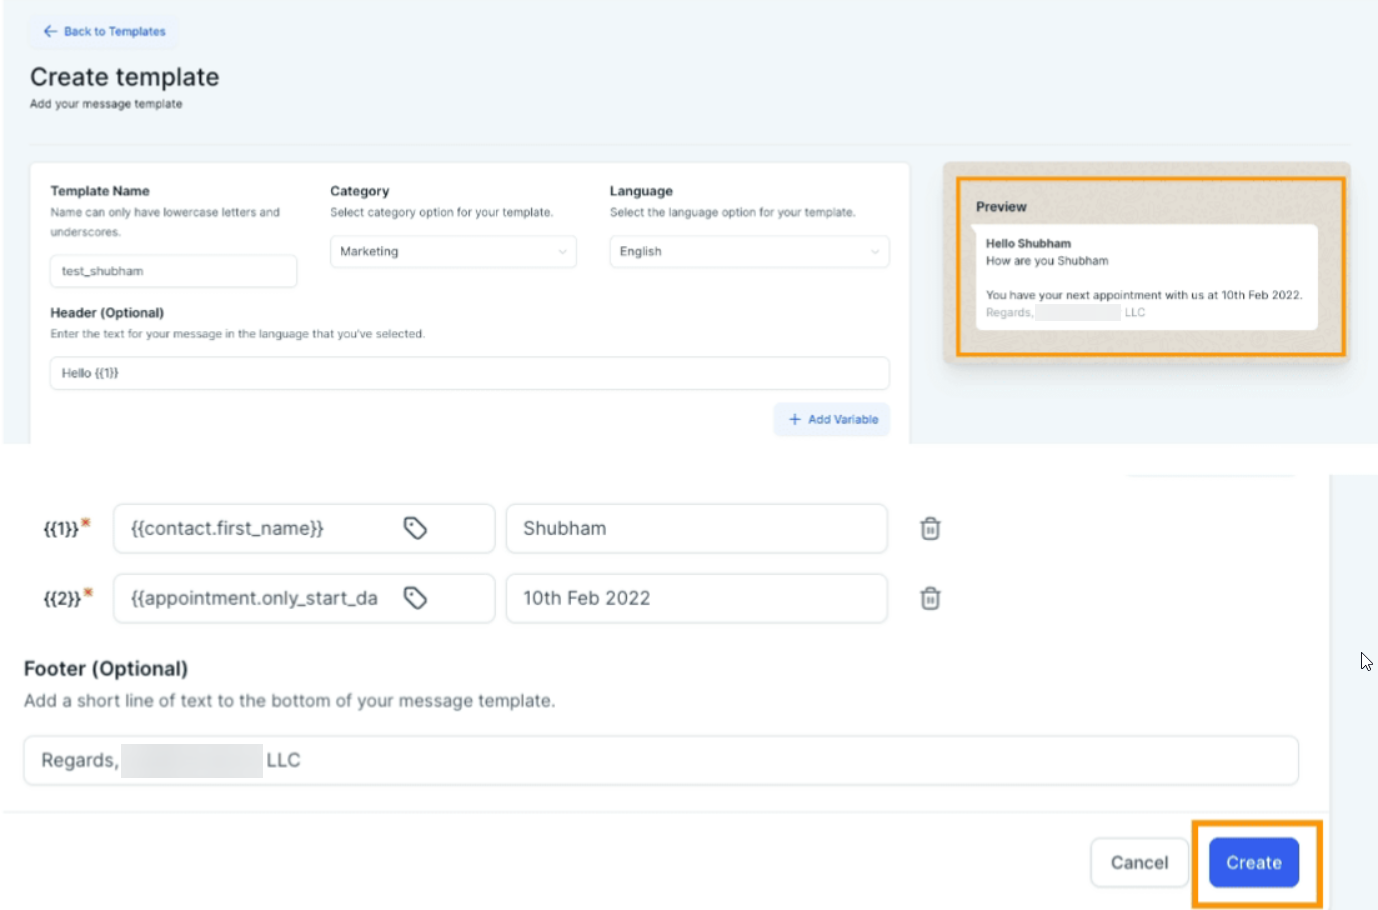
Task: Click the tag icon for appointment start date variable
Action: tap(415, 598)
